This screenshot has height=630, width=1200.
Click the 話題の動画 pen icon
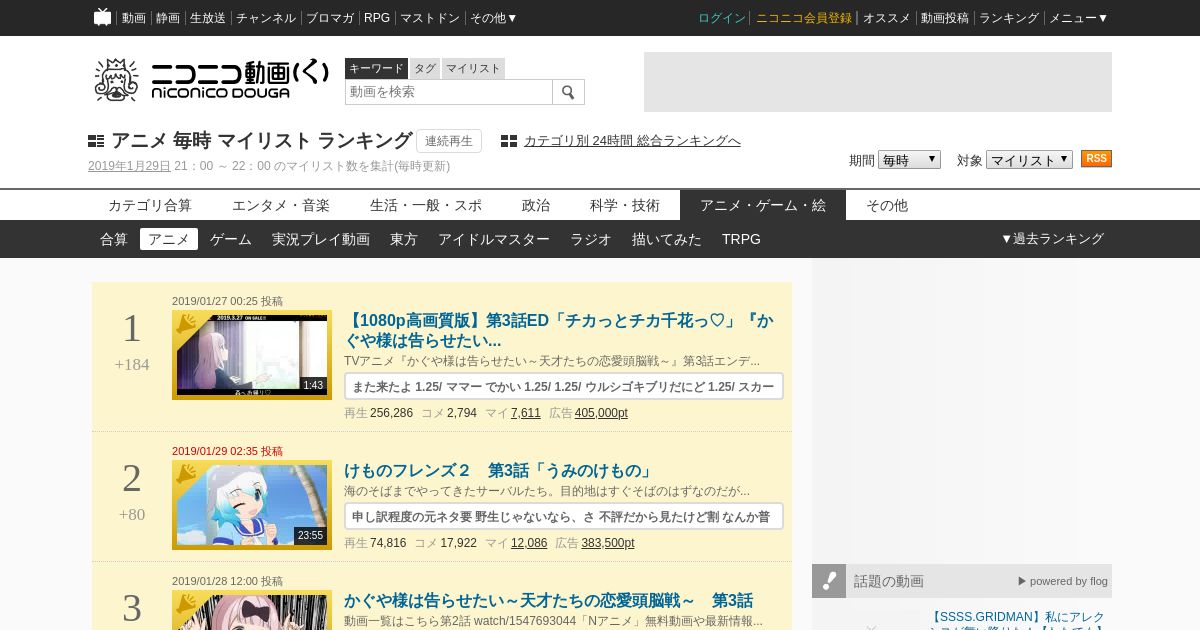point(829,581)
